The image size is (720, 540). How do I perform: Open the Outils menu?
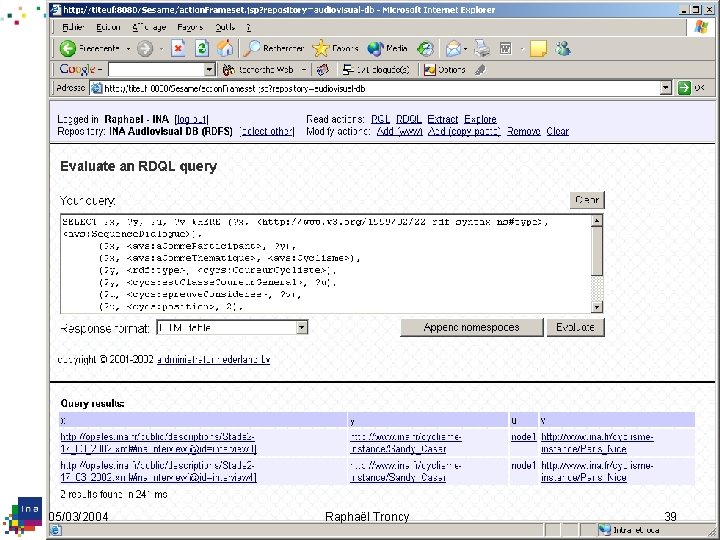(225, 28)
